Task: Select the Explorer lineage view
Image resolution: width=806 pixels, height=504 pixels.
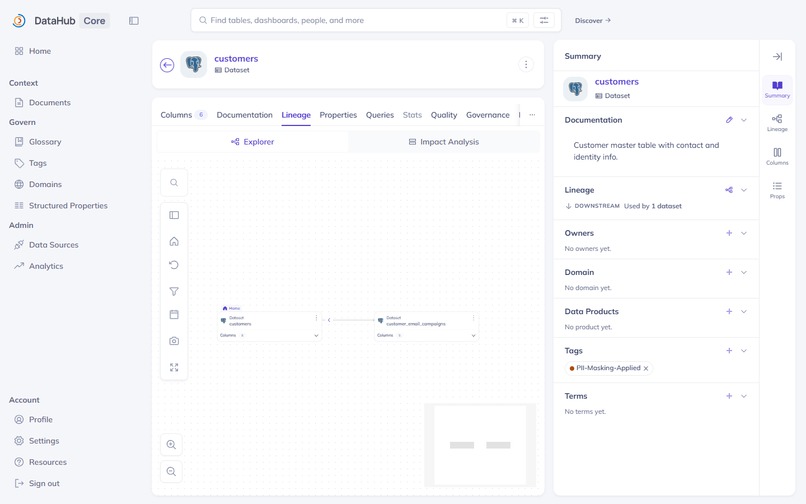Action: coord(252,141)
